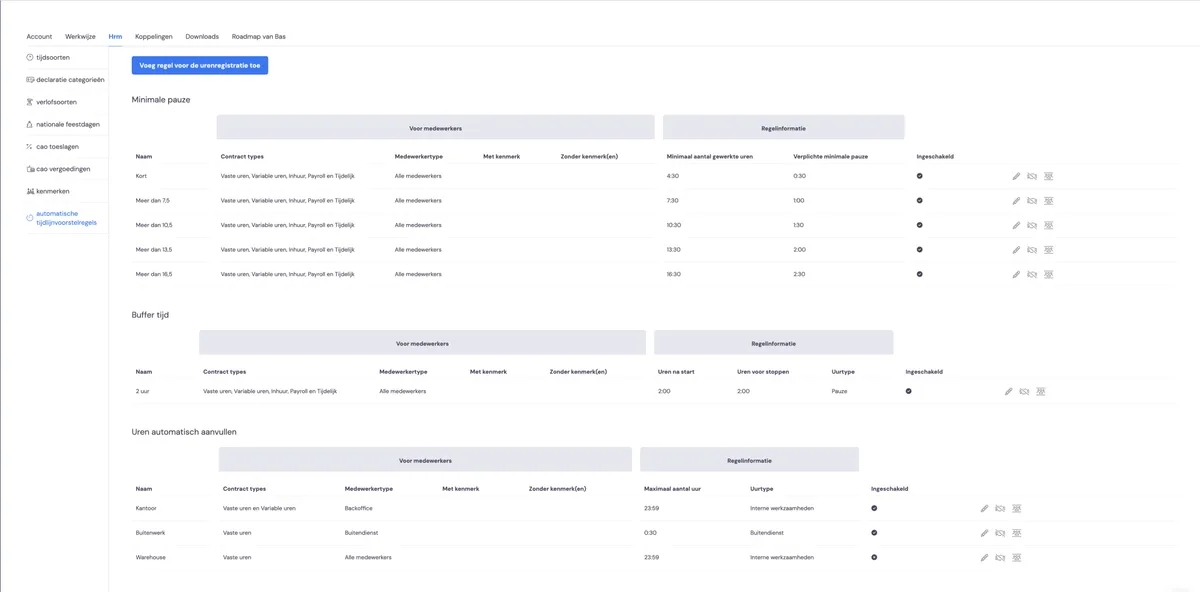Select cao toeslagen in the sidebar

[x=54, y=146]
